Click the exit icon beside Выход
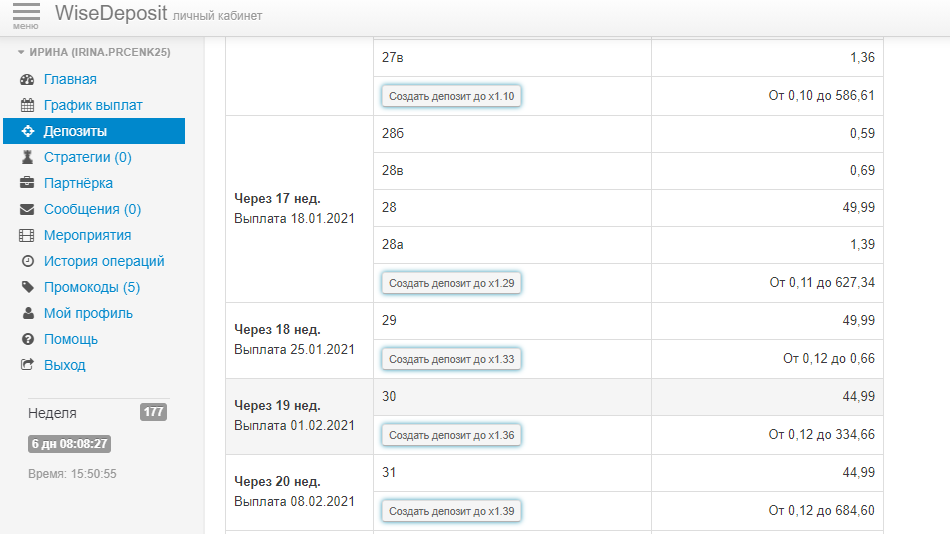Image resolution: width=950 pixels, height=534 pixels. [x=27, y=366]
